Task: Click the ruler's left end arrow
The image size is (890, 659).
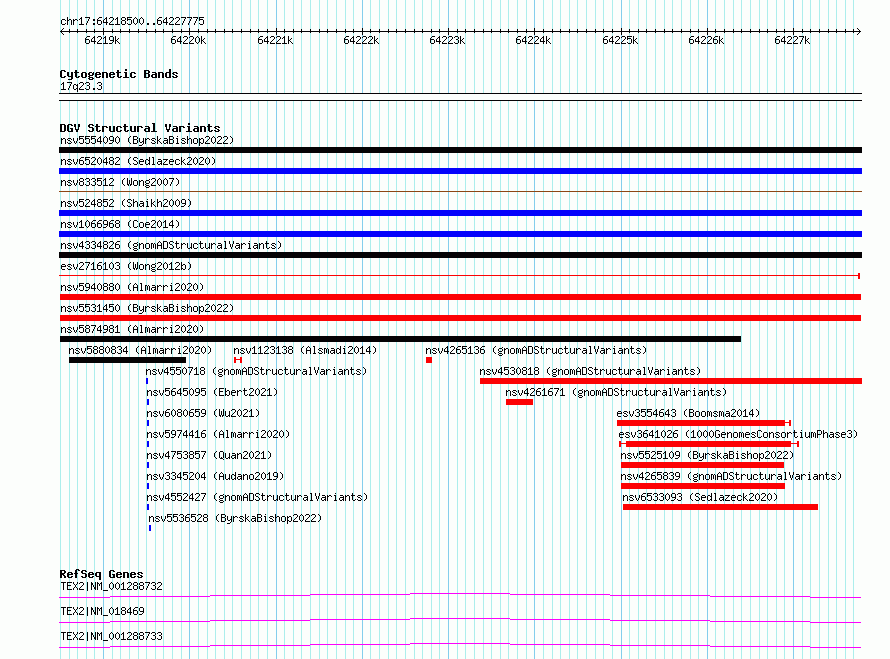Action: click(x=62, y=32)
